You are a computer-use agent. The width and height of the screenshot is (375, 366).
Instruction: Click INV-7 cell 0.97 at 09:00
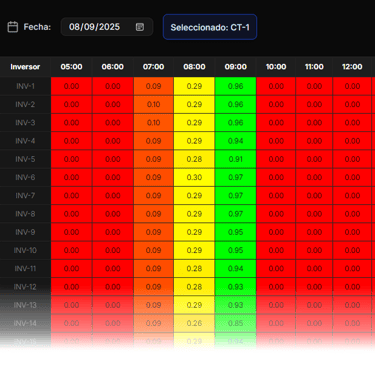coord(236,196)
